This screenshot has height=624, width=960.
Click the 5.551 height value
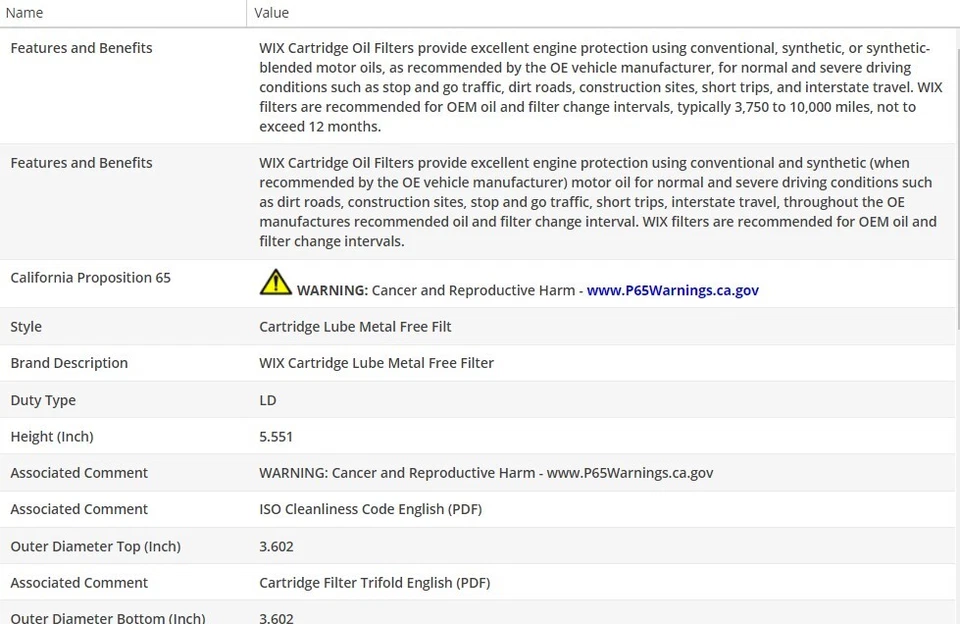pos(276,437)
